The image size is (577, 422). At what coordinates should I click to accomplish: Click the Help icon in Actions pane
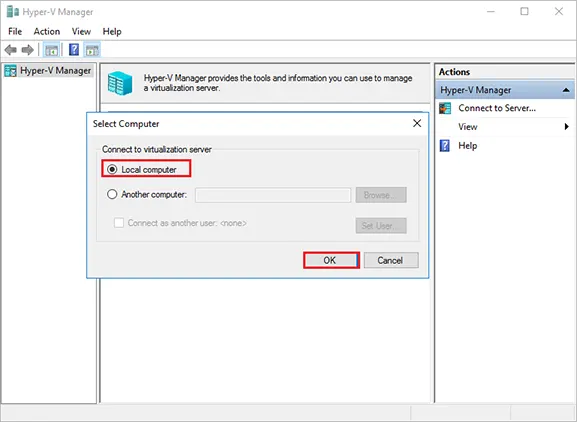point(445,146)
